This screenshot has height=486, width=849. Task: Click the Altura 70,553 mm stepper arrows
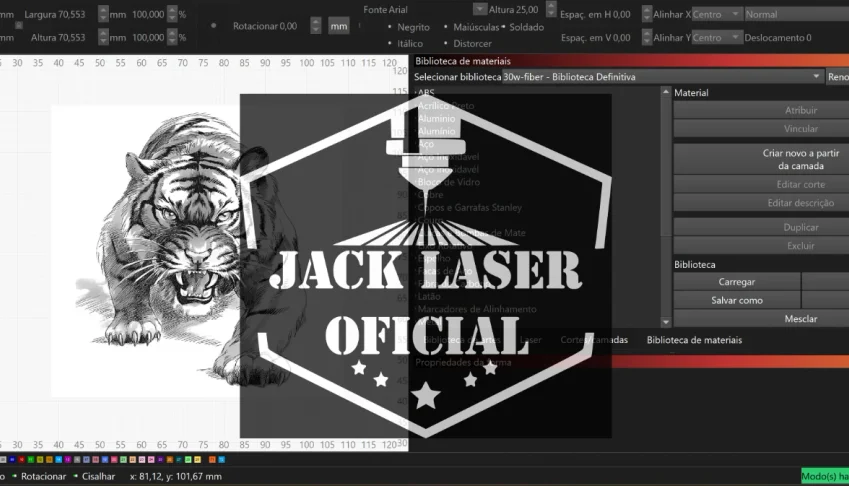[x=103, y=37]
